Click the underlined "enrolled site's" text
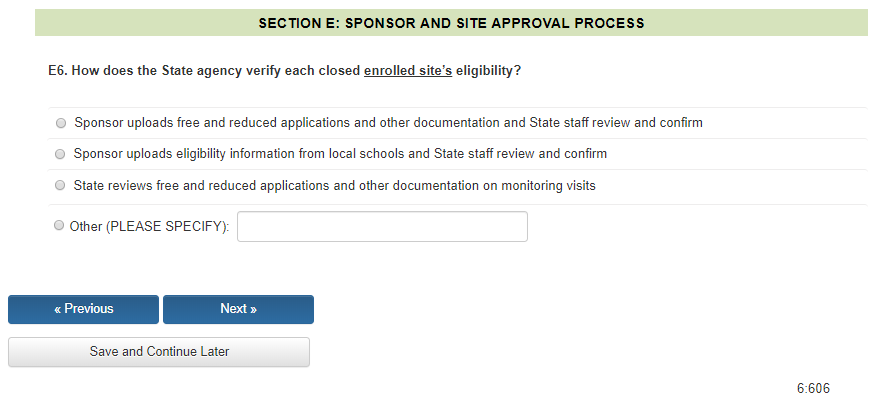 [x=407, y=71]
